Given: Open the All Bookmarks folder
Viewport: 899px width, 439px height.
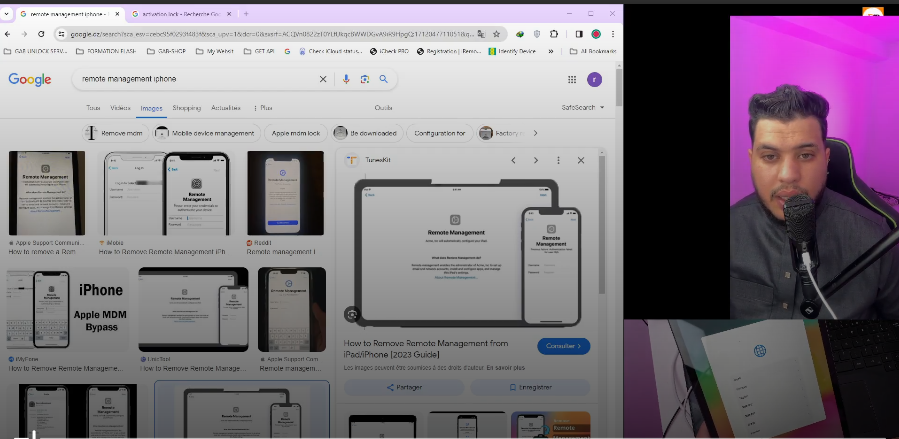Looking at the screenshot, I should [593, 51].
